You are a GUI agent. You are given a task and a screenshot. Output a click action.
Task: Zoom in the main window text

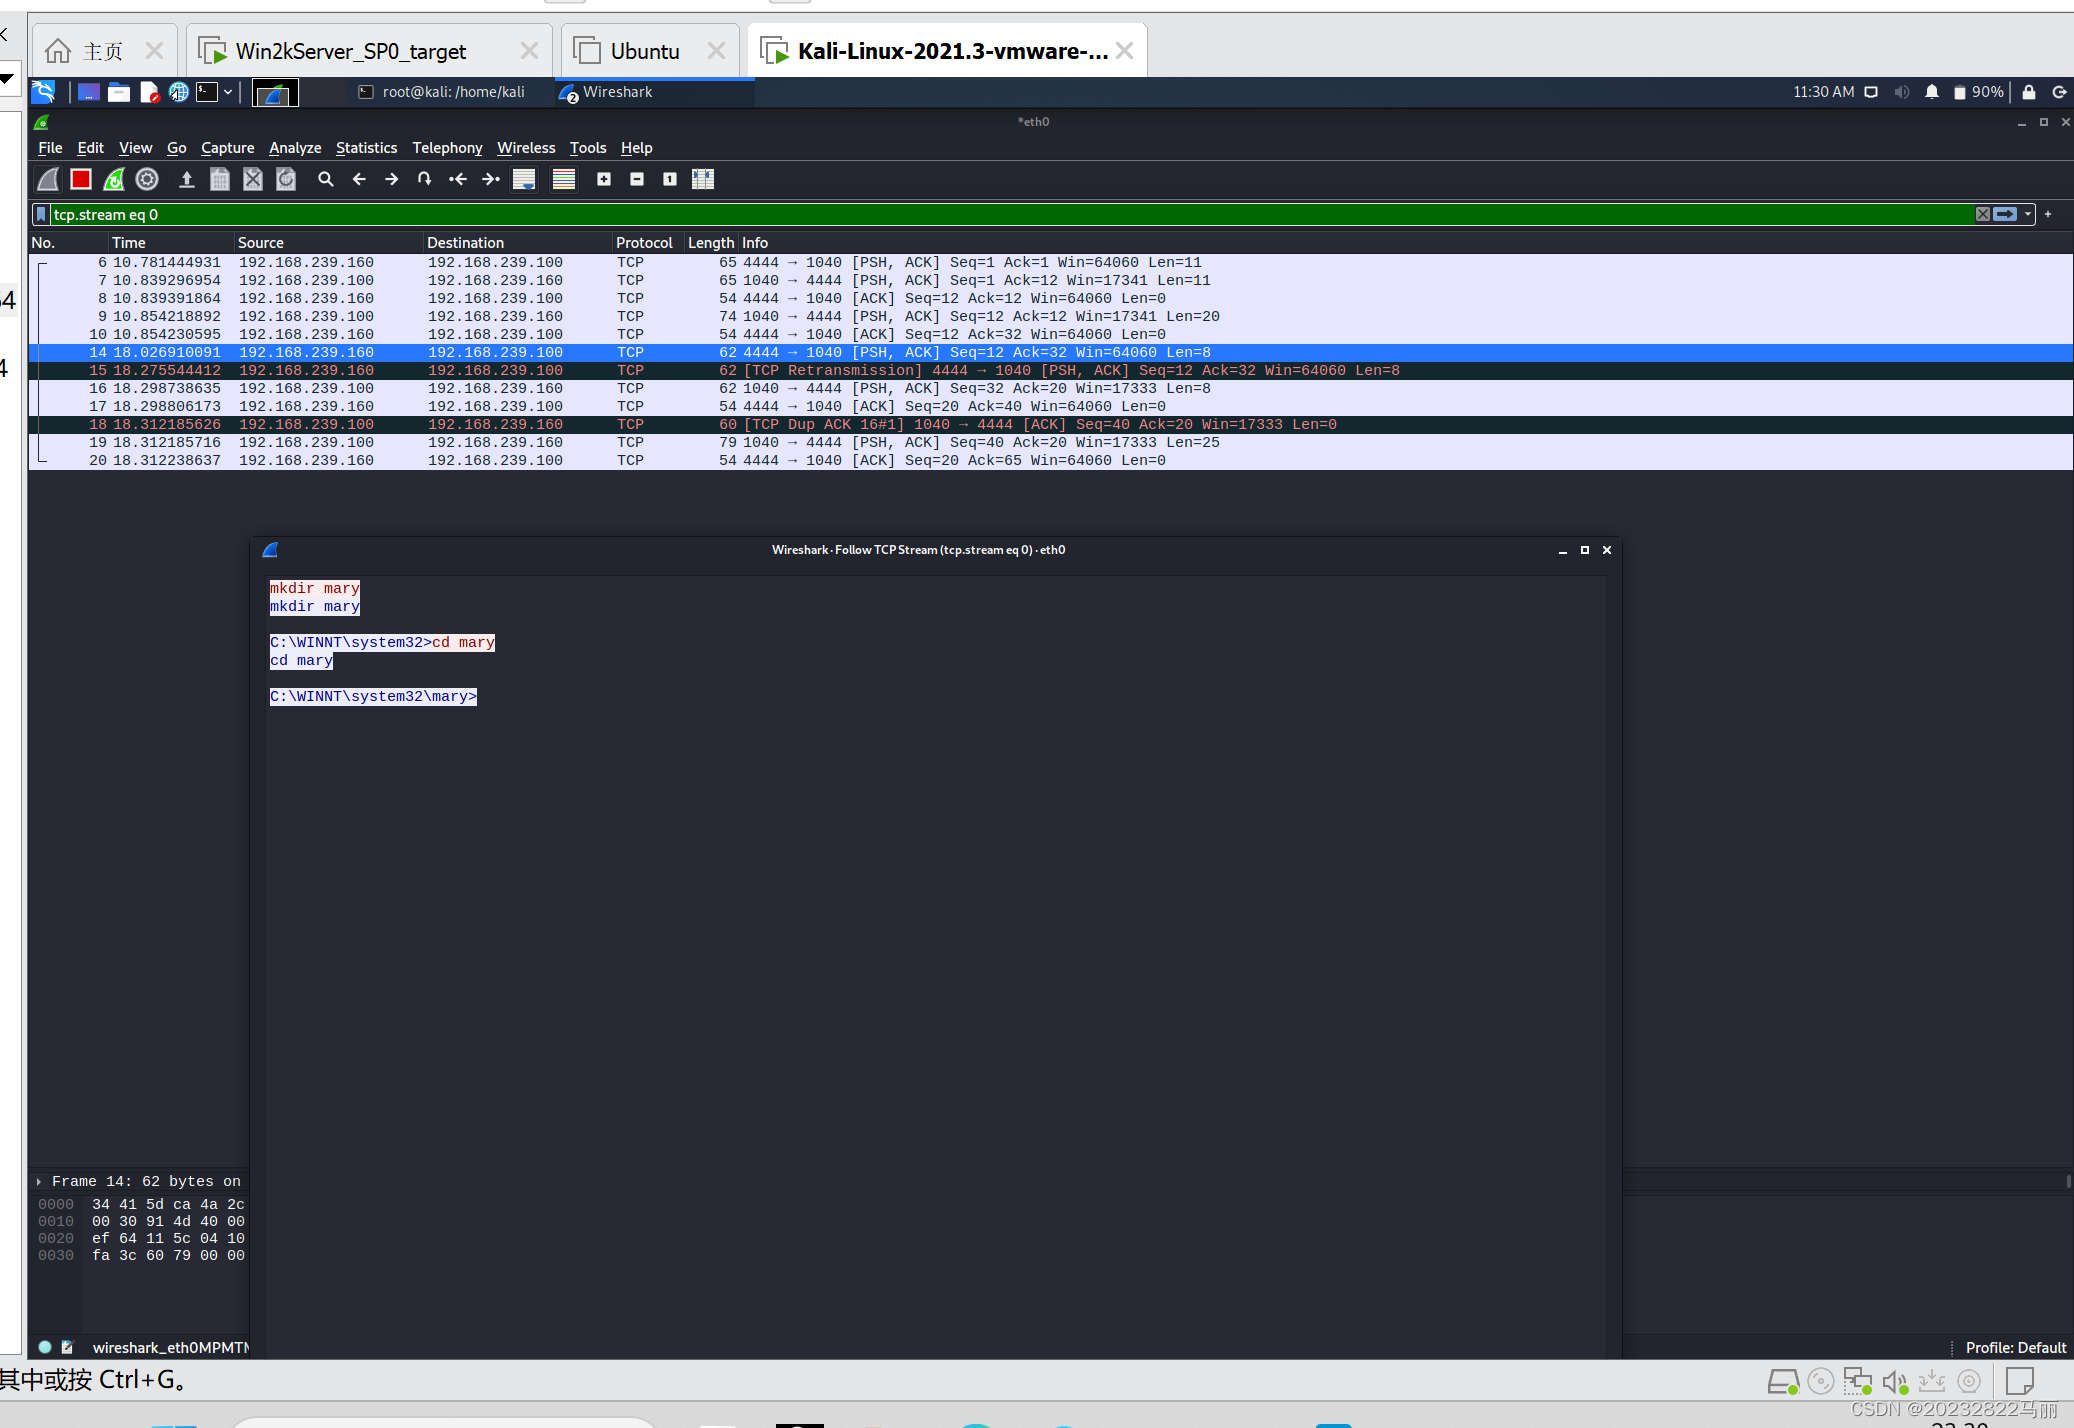[x=604, y=179]
